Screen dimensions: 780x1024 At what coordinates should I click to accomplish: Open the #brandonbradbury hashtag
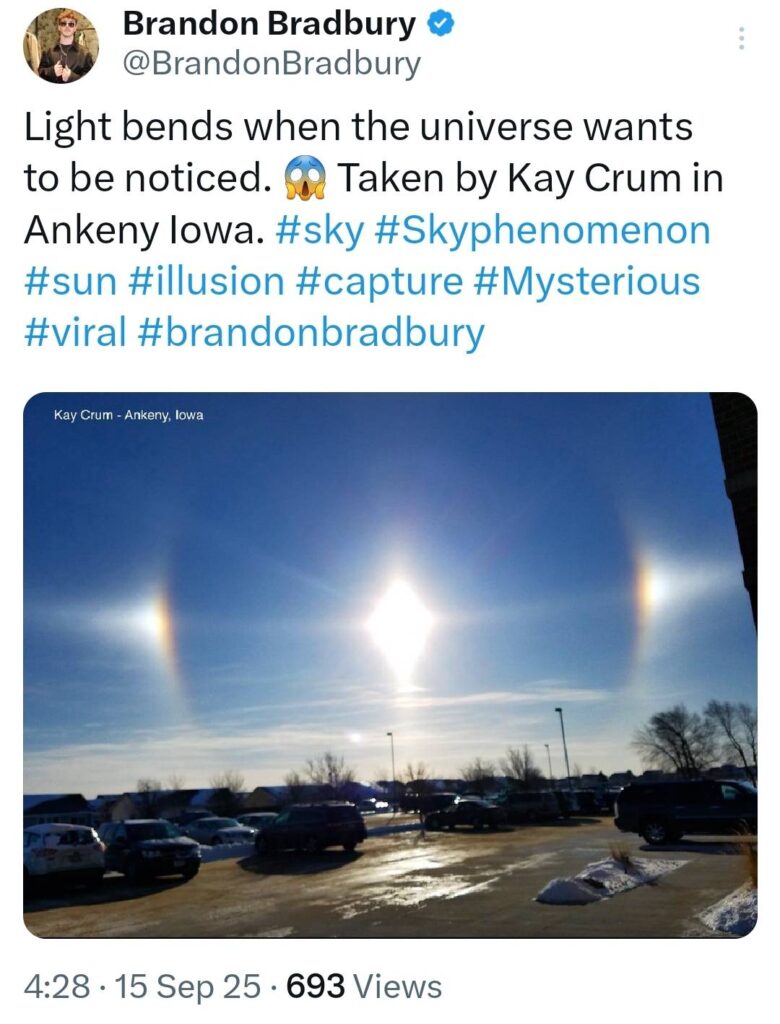click(x=312, y=332)
